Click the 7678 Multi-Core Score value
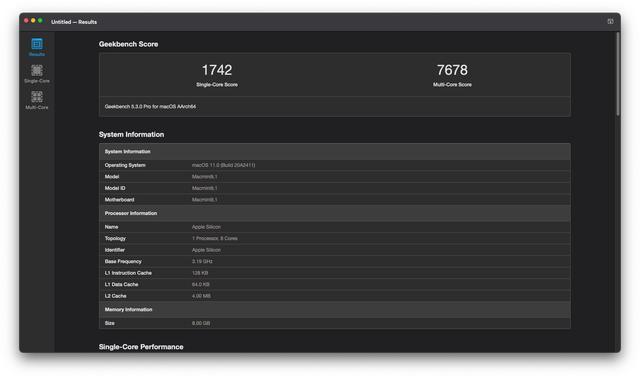Image resolution: width=640 pixels, height=378 pixels. (452, 70)
